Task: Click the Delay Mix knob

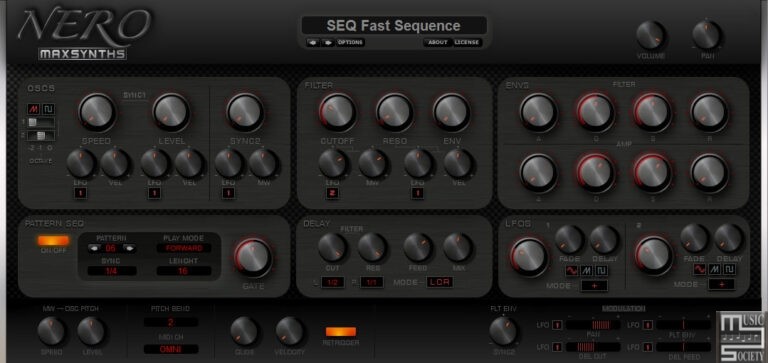Action: click(457, 247)
